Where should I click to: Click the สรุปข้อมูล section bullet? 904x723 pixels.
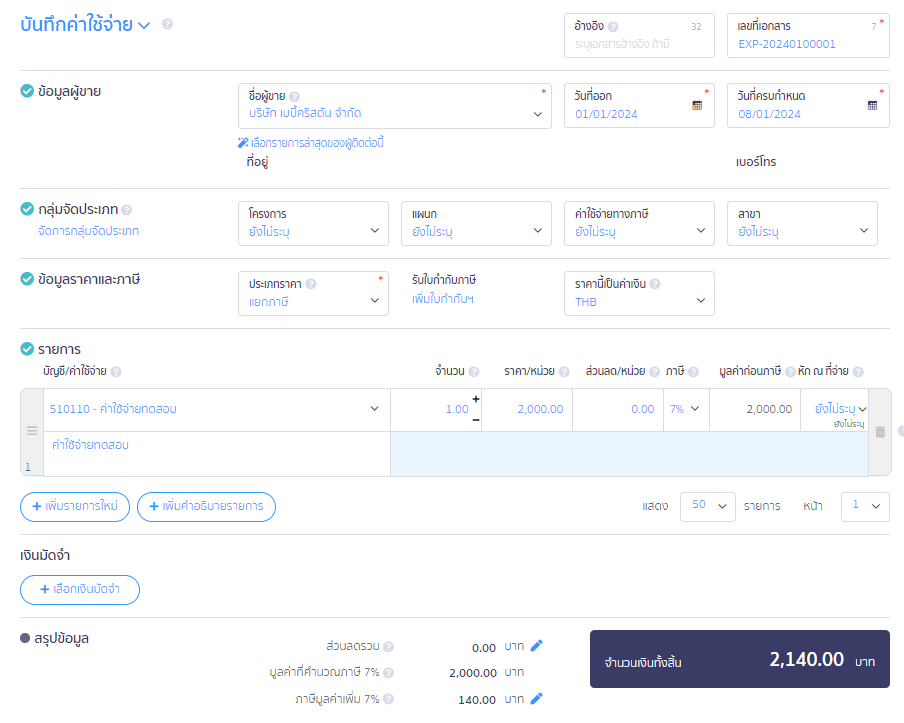pyautogui.click(x=25, y=638)
